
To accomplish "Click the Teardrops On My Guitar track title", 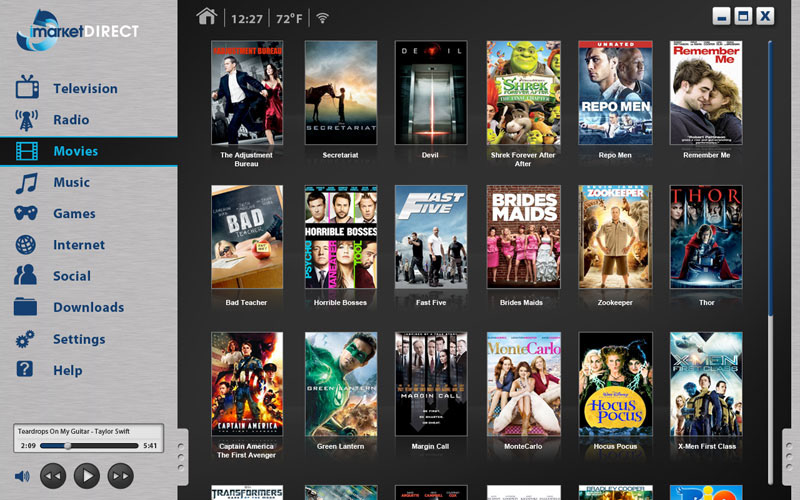I will (74, 432).
